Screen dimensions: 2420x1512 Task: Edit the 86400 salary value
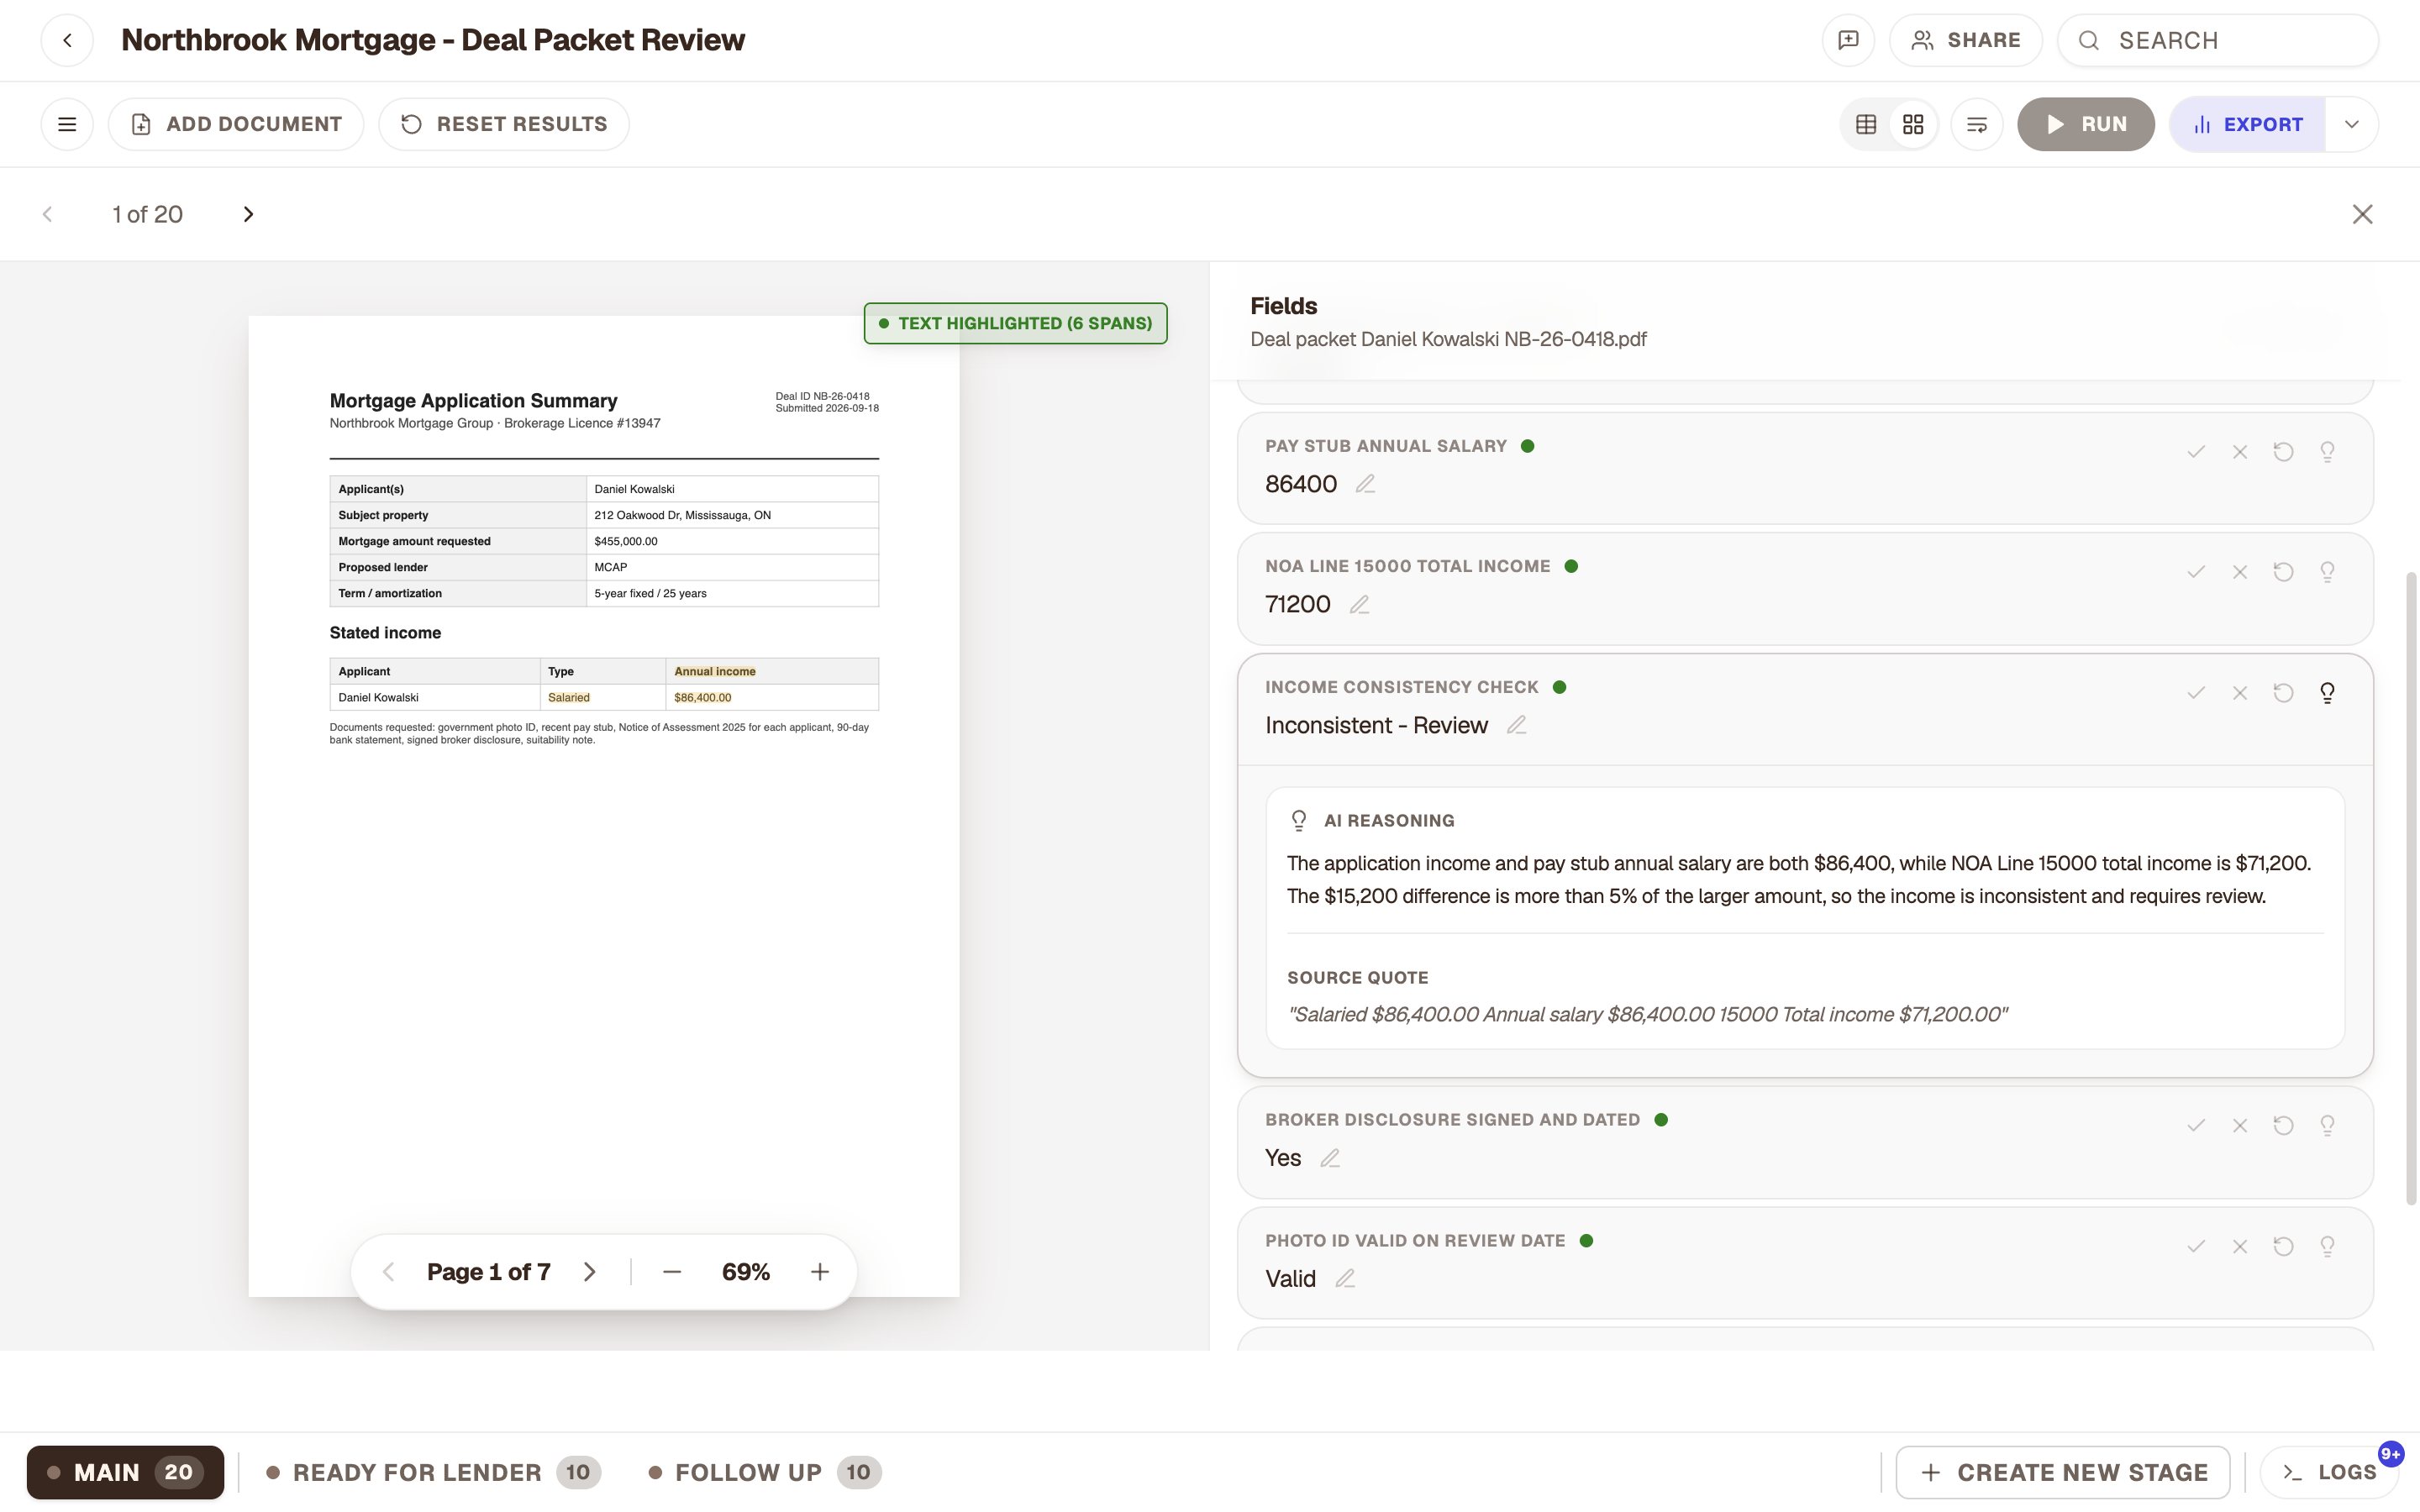1365,484
